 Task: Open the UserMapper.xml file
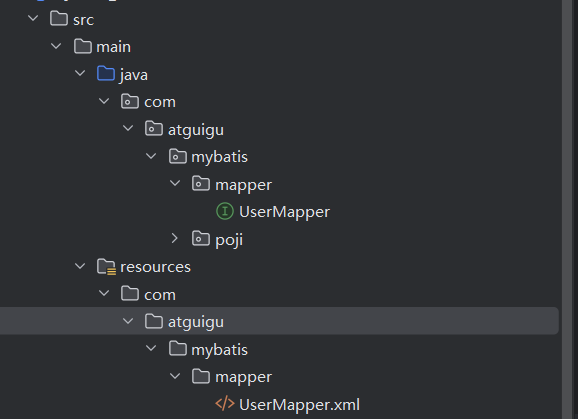point(299,405)
